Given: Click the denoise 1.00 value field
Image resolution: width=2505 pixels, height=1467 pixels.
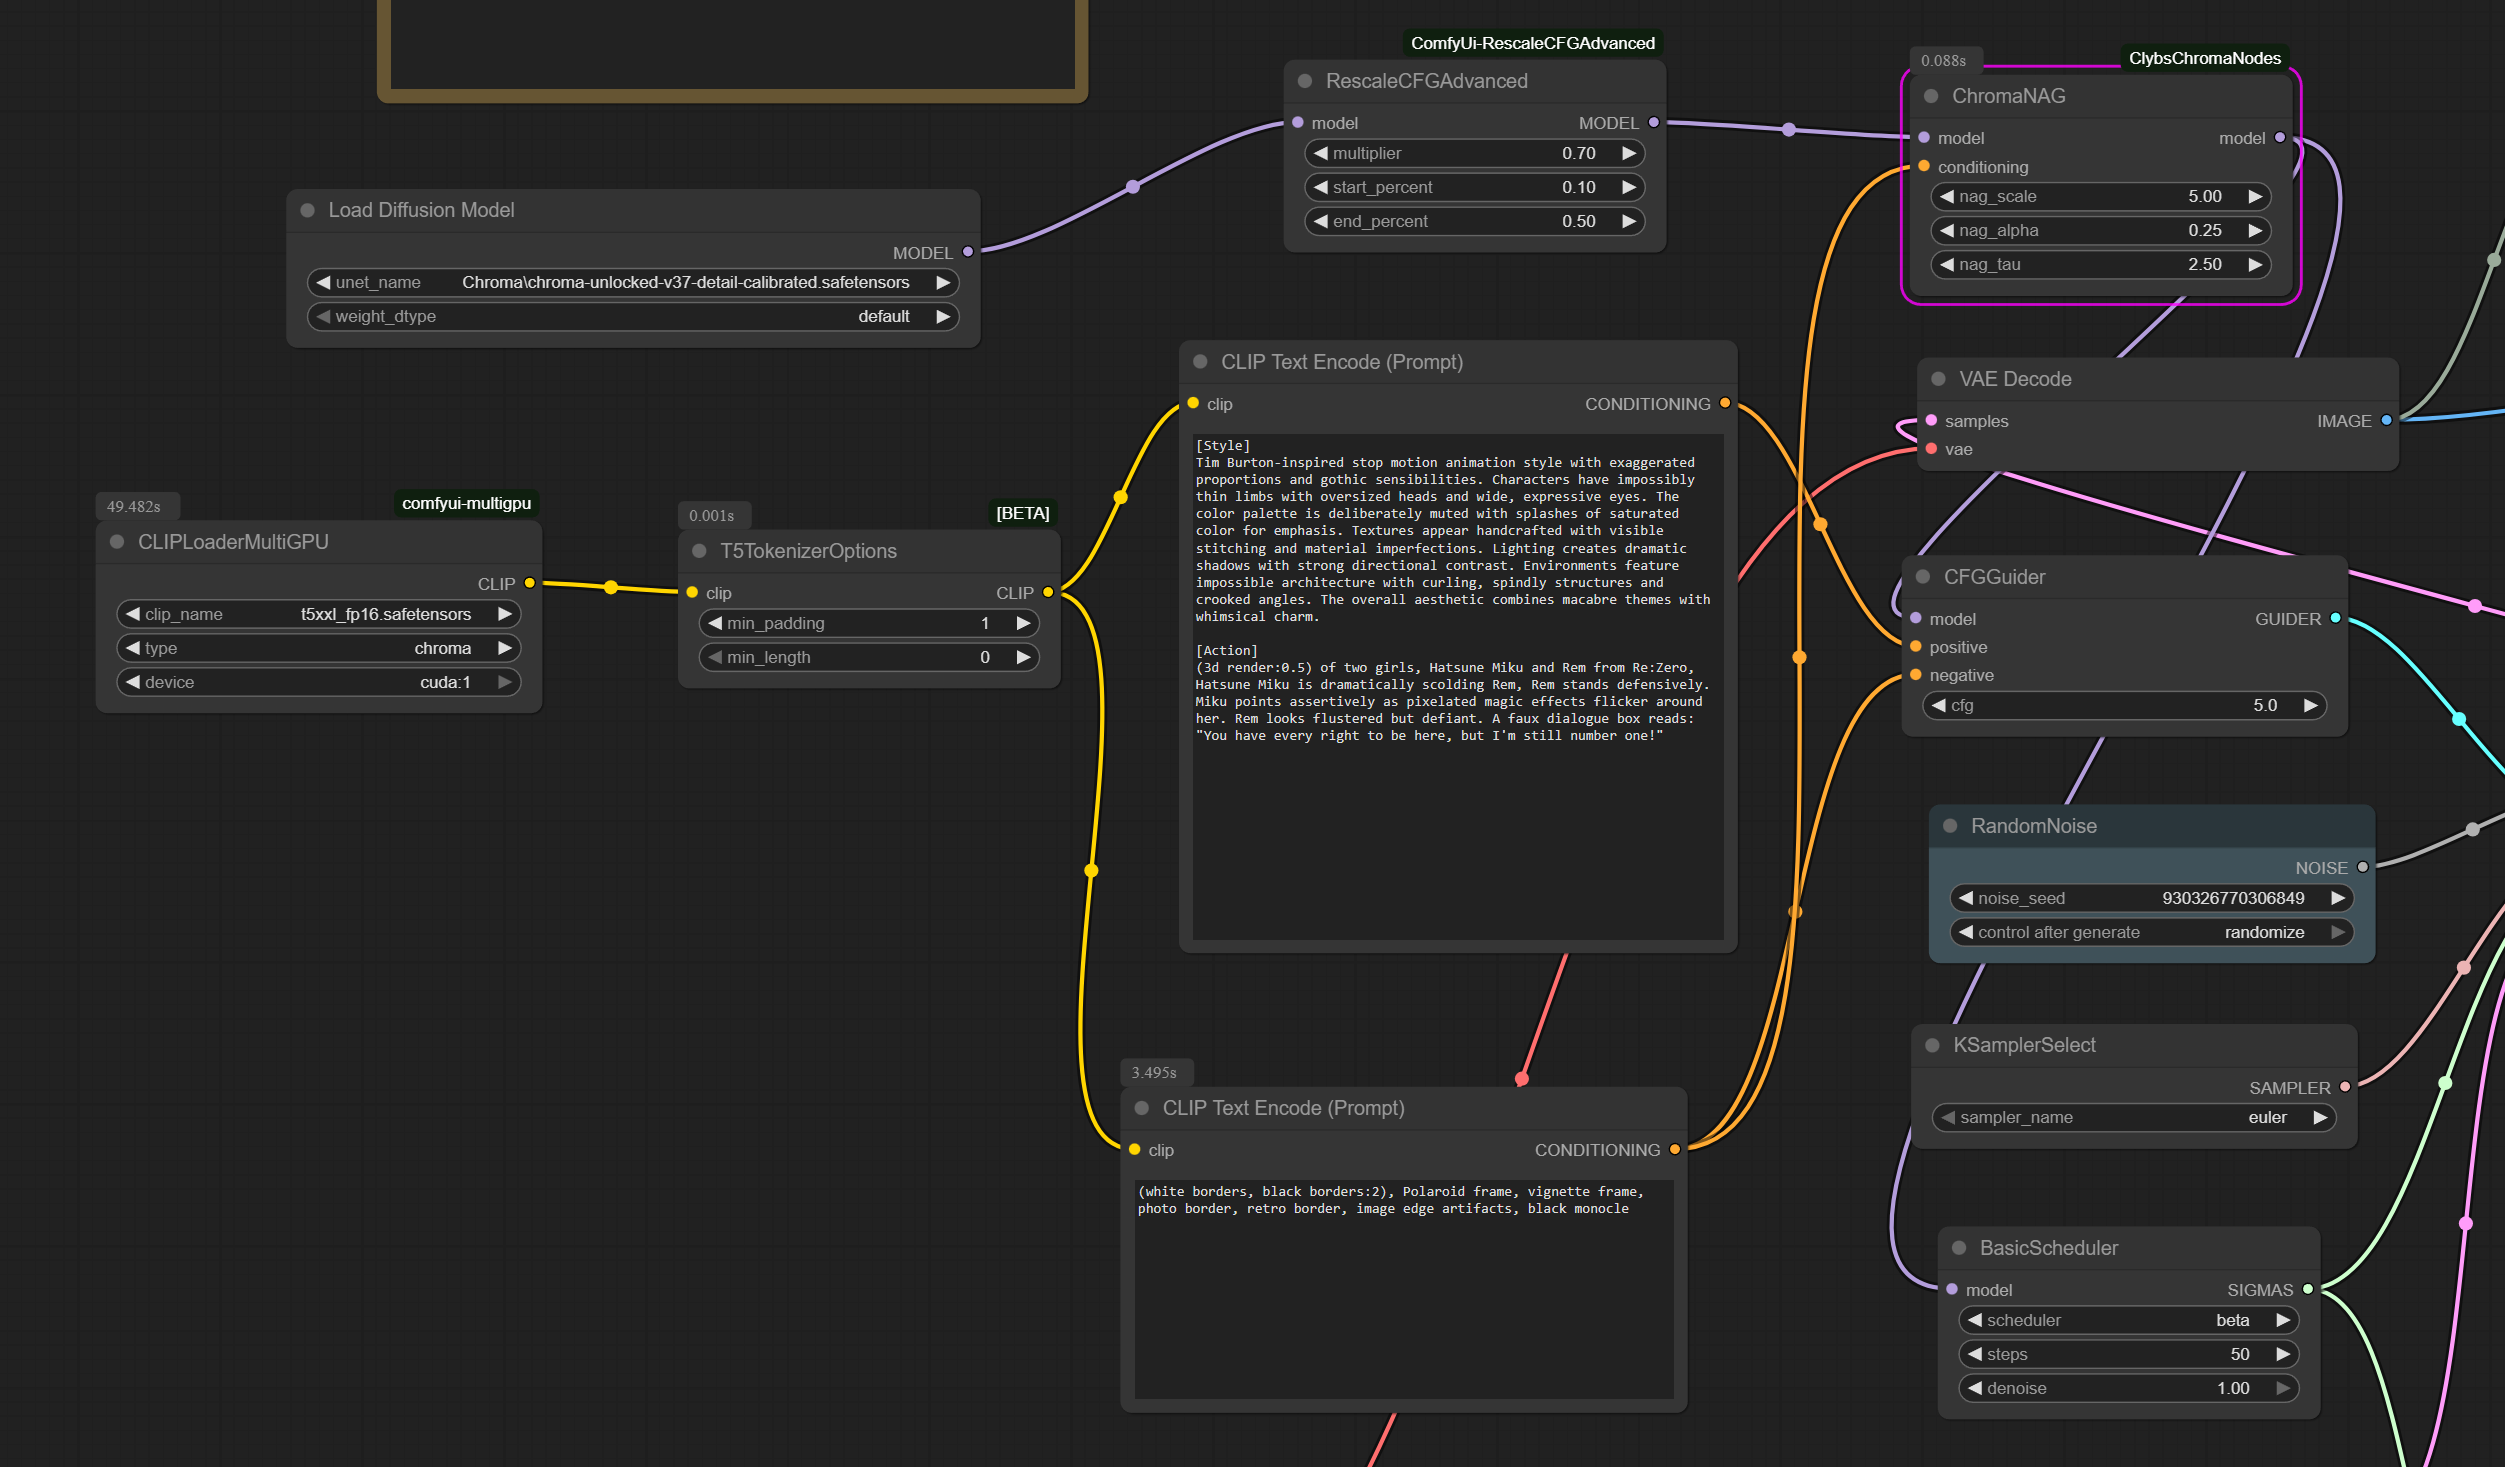Looking at the screenshot, I should (2129, 1388).
